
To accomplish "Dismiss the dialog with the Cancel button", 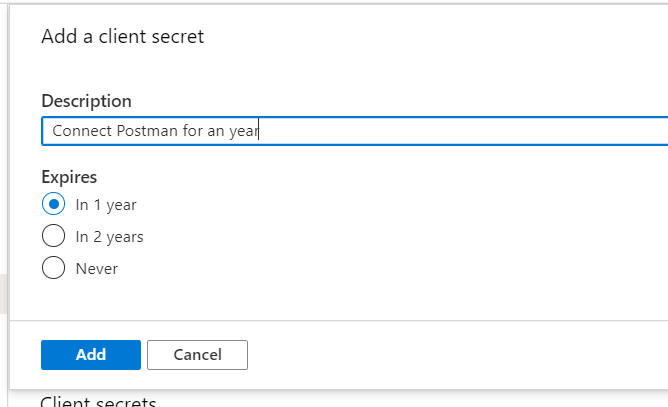I will coord(197,355).
